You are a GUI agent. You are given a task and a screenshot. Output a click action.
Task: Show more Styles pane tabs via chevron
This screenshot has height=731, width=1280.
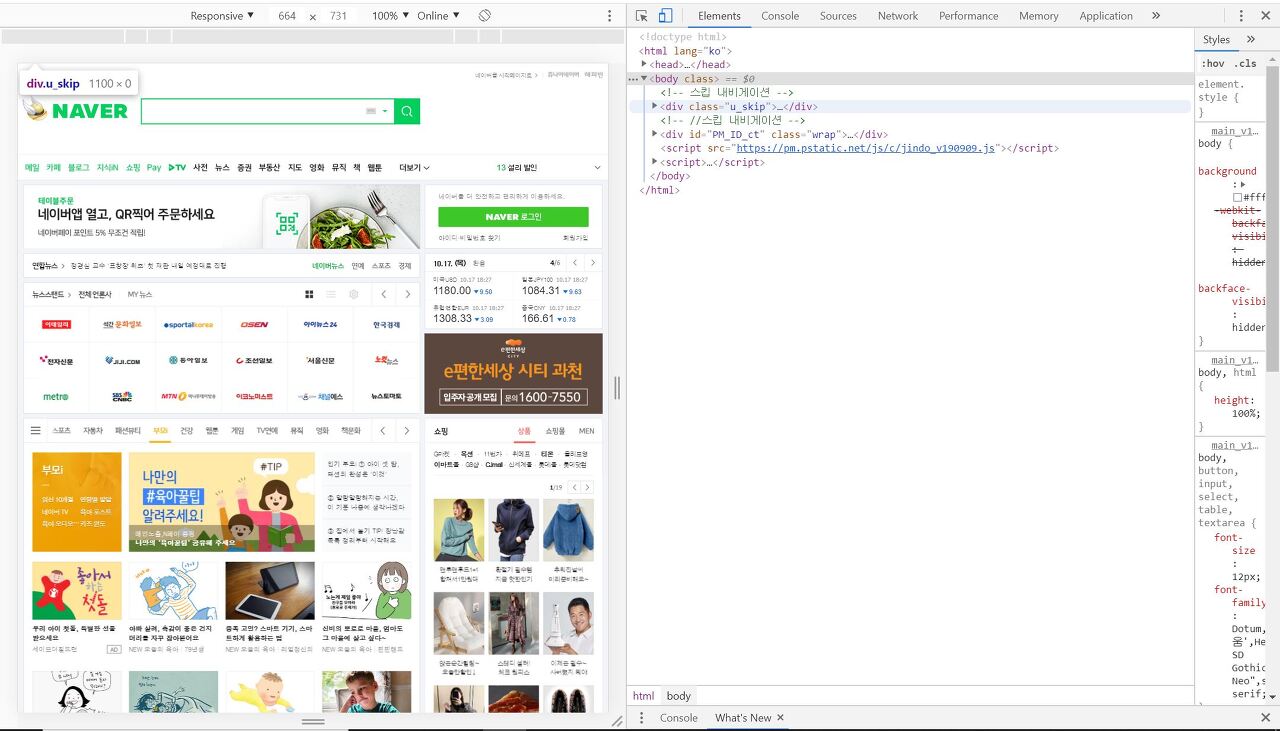[1250, 39]
